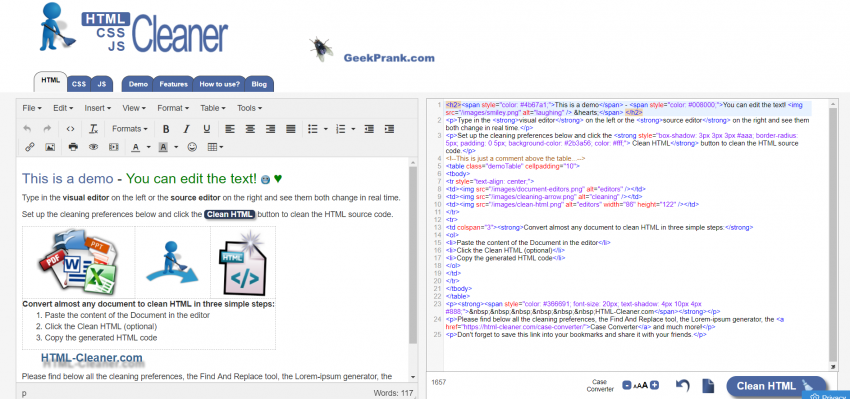850x399 pixels.
Task: Toggle underline formatting
Action: point(207,129)
